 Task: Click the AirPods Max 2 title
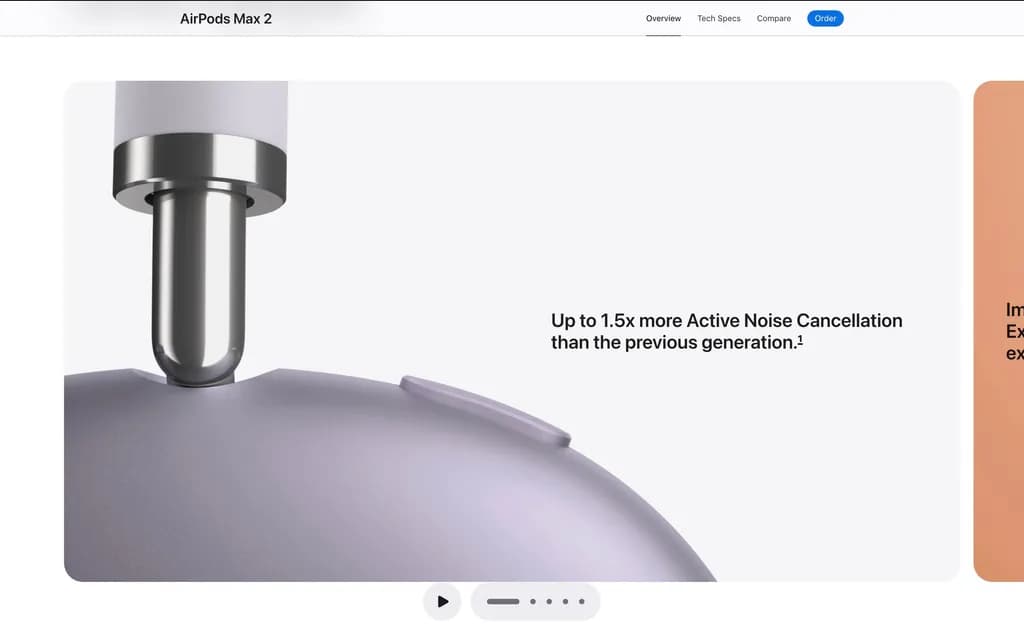[225, 19]
